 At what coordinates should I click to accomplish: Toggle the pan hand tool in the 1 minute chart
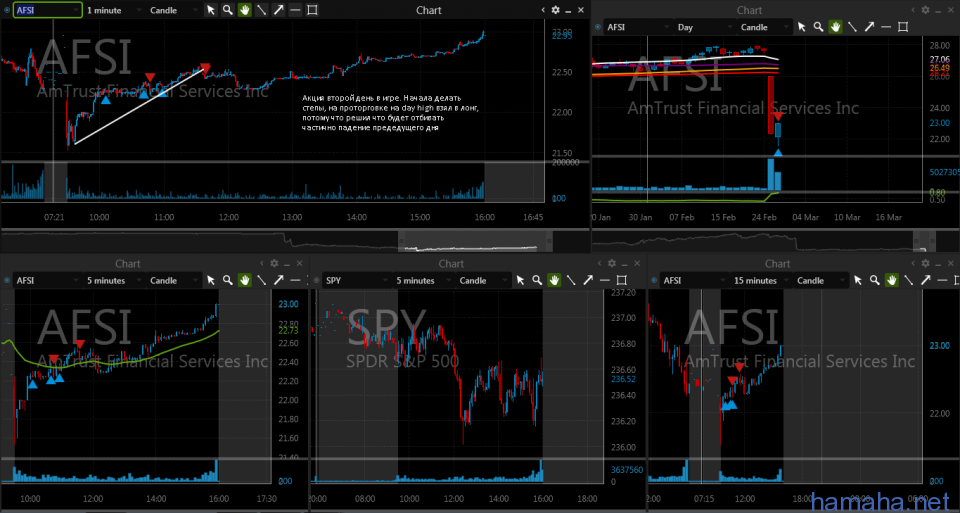(x=244, y=10)
